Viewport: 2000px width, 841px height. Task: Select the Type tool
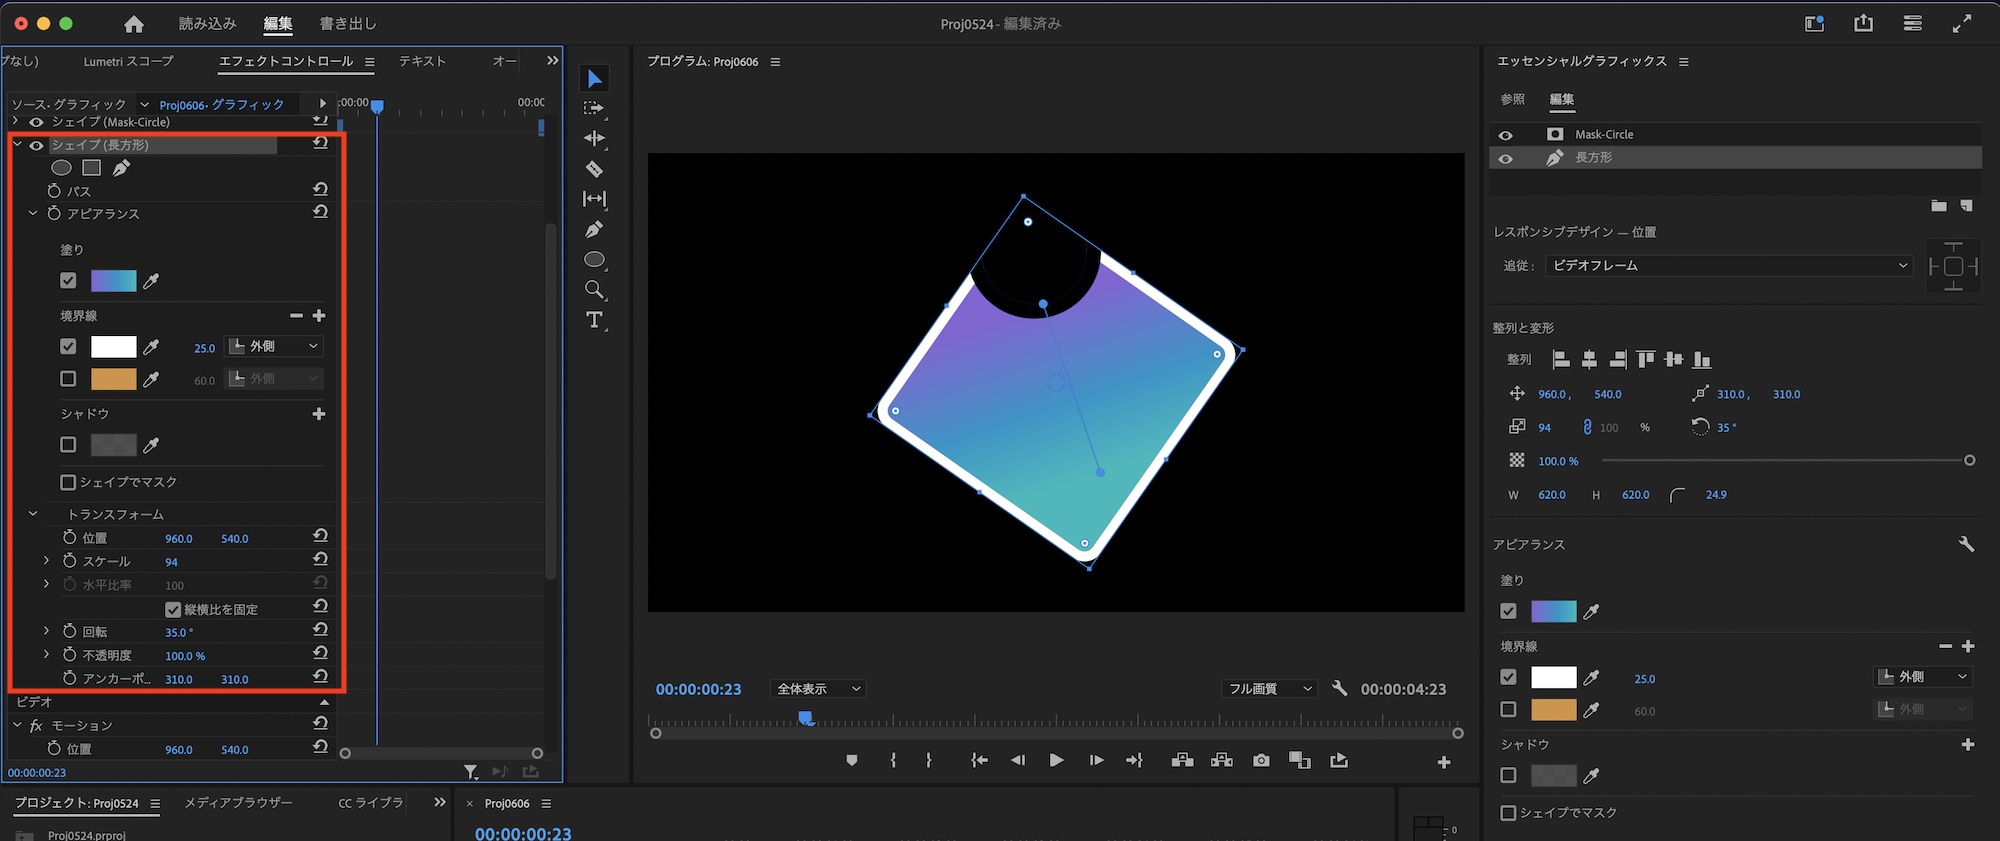coord(594,320)
